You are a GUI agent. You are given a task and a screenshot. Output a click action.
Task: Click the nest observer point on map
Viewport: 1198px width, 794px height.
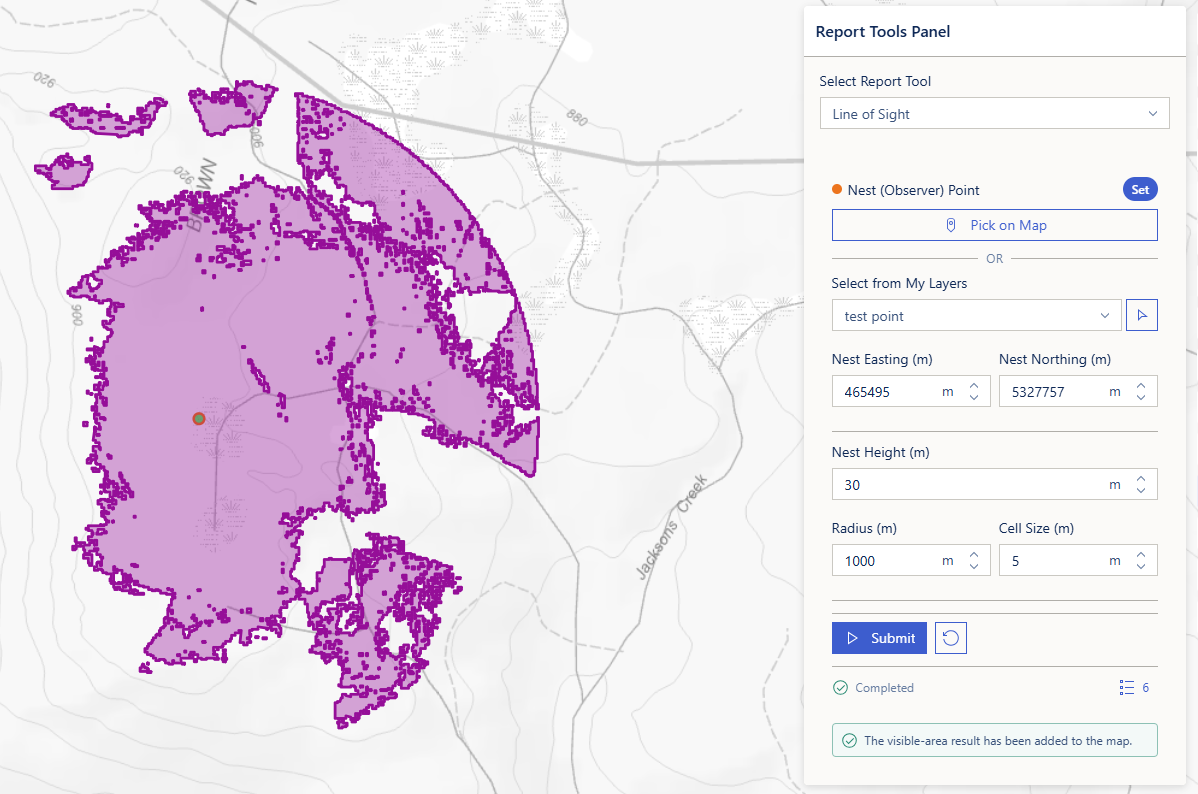click(199, 418)
